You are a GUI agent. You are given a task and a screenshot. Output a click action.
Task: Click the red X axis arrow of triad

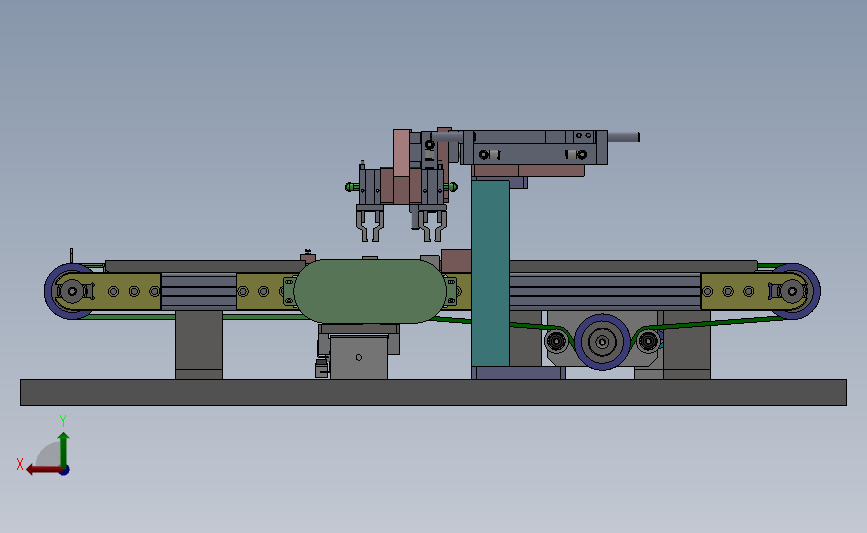click(x=43, y=470)
